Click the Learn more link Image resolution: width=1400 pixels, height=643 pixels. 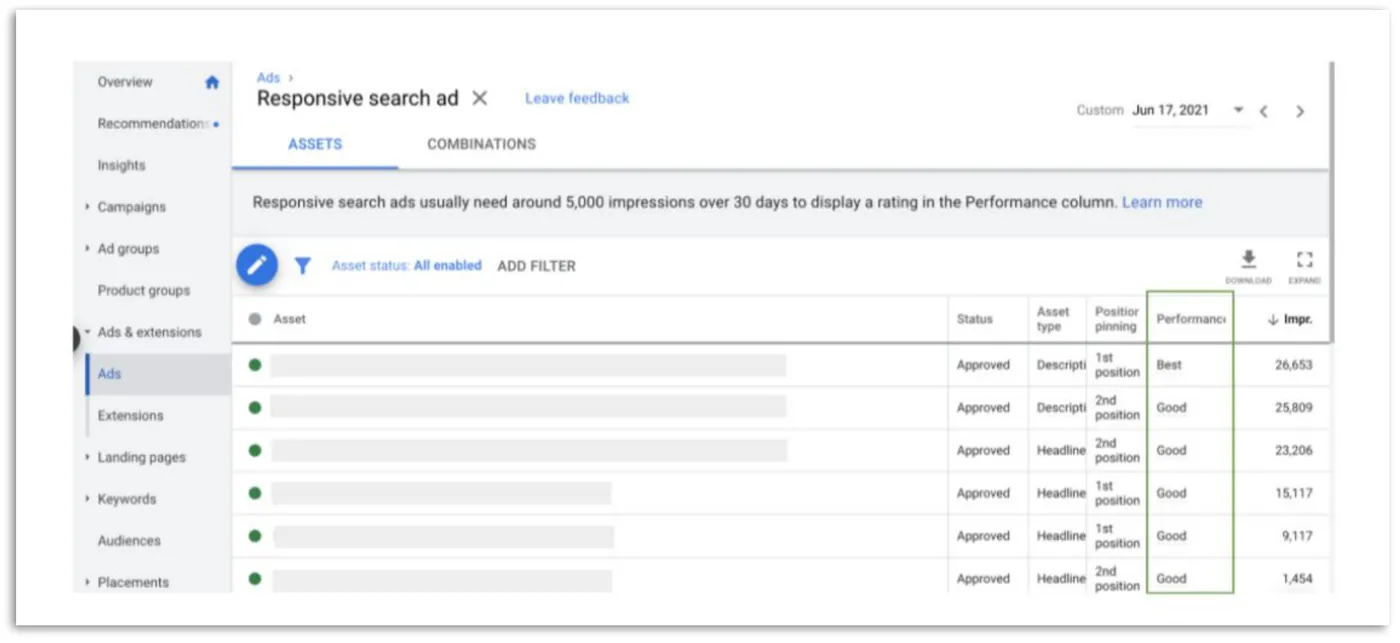[x=1162, y=202]
